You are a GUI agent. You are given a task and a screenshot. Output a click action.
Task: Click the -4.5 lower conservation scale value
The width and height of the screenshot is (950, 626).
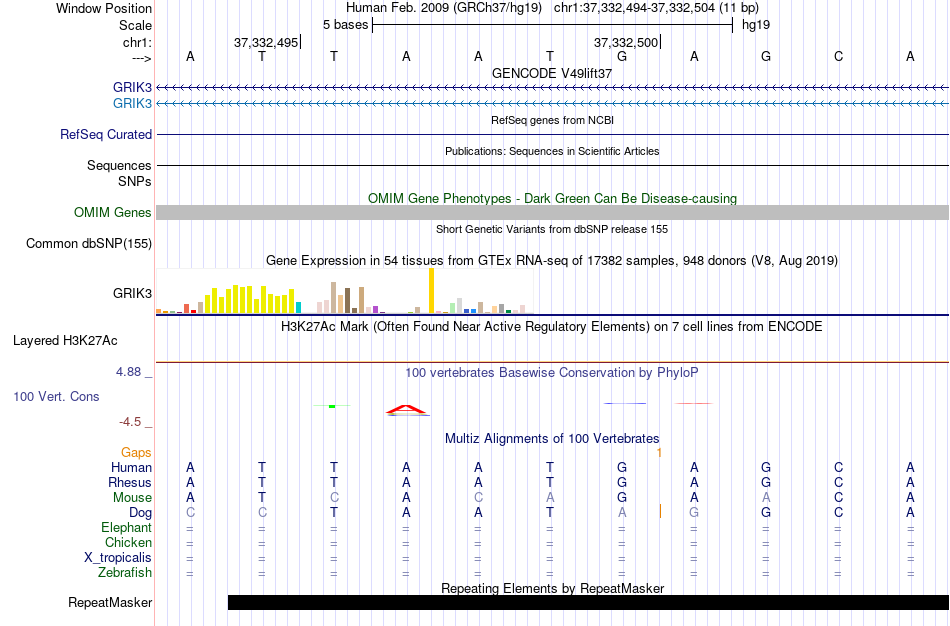[130, 422]
